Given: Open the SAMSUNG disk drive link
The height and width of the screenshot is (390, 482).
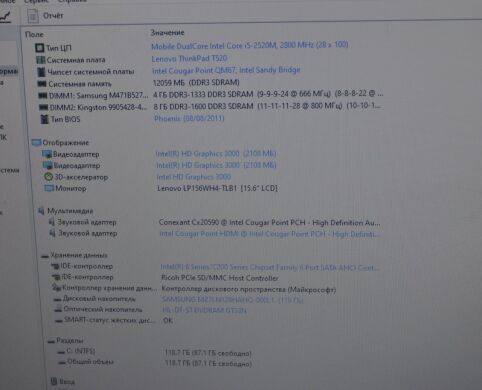Looking at the screenshot, I should 232,300.
